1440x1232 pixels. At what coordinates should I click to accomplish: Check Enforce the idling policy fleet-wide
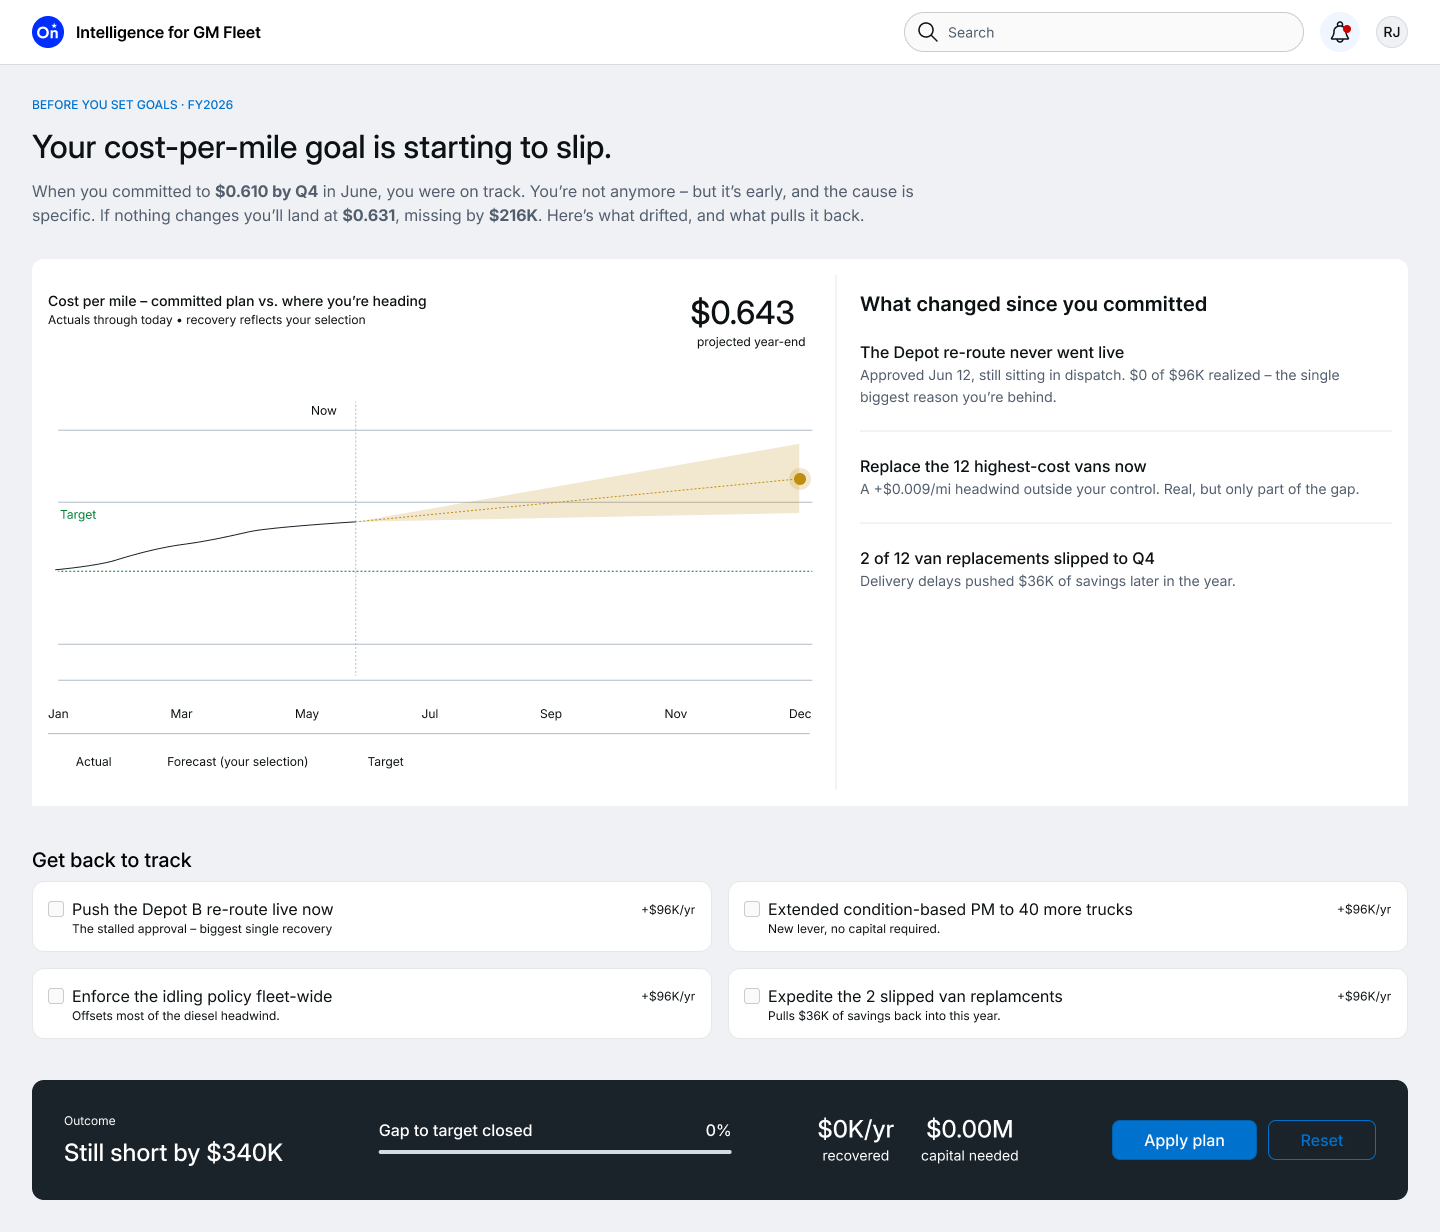pos(56,996)
